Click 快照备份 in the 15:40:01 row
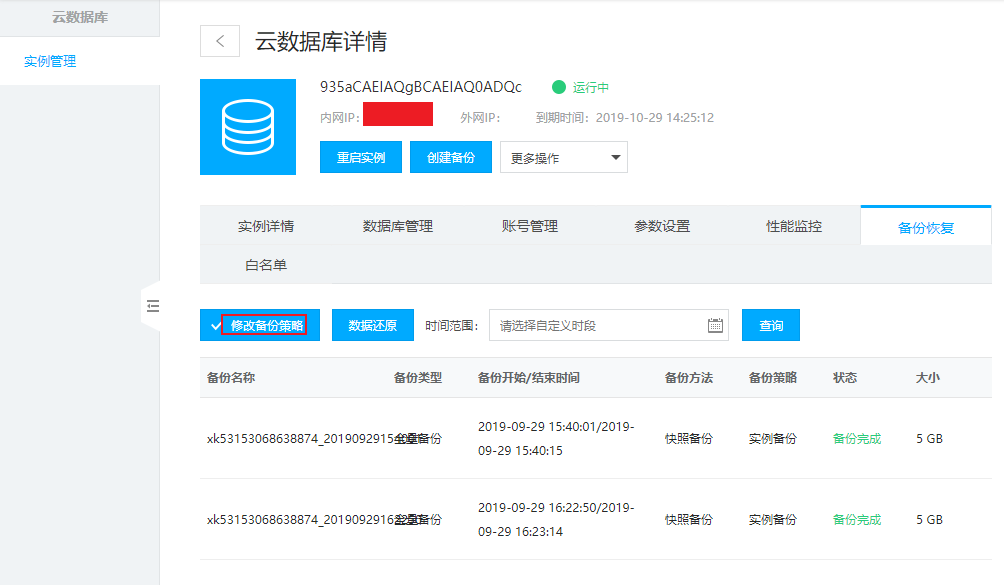 click(689, 438)
